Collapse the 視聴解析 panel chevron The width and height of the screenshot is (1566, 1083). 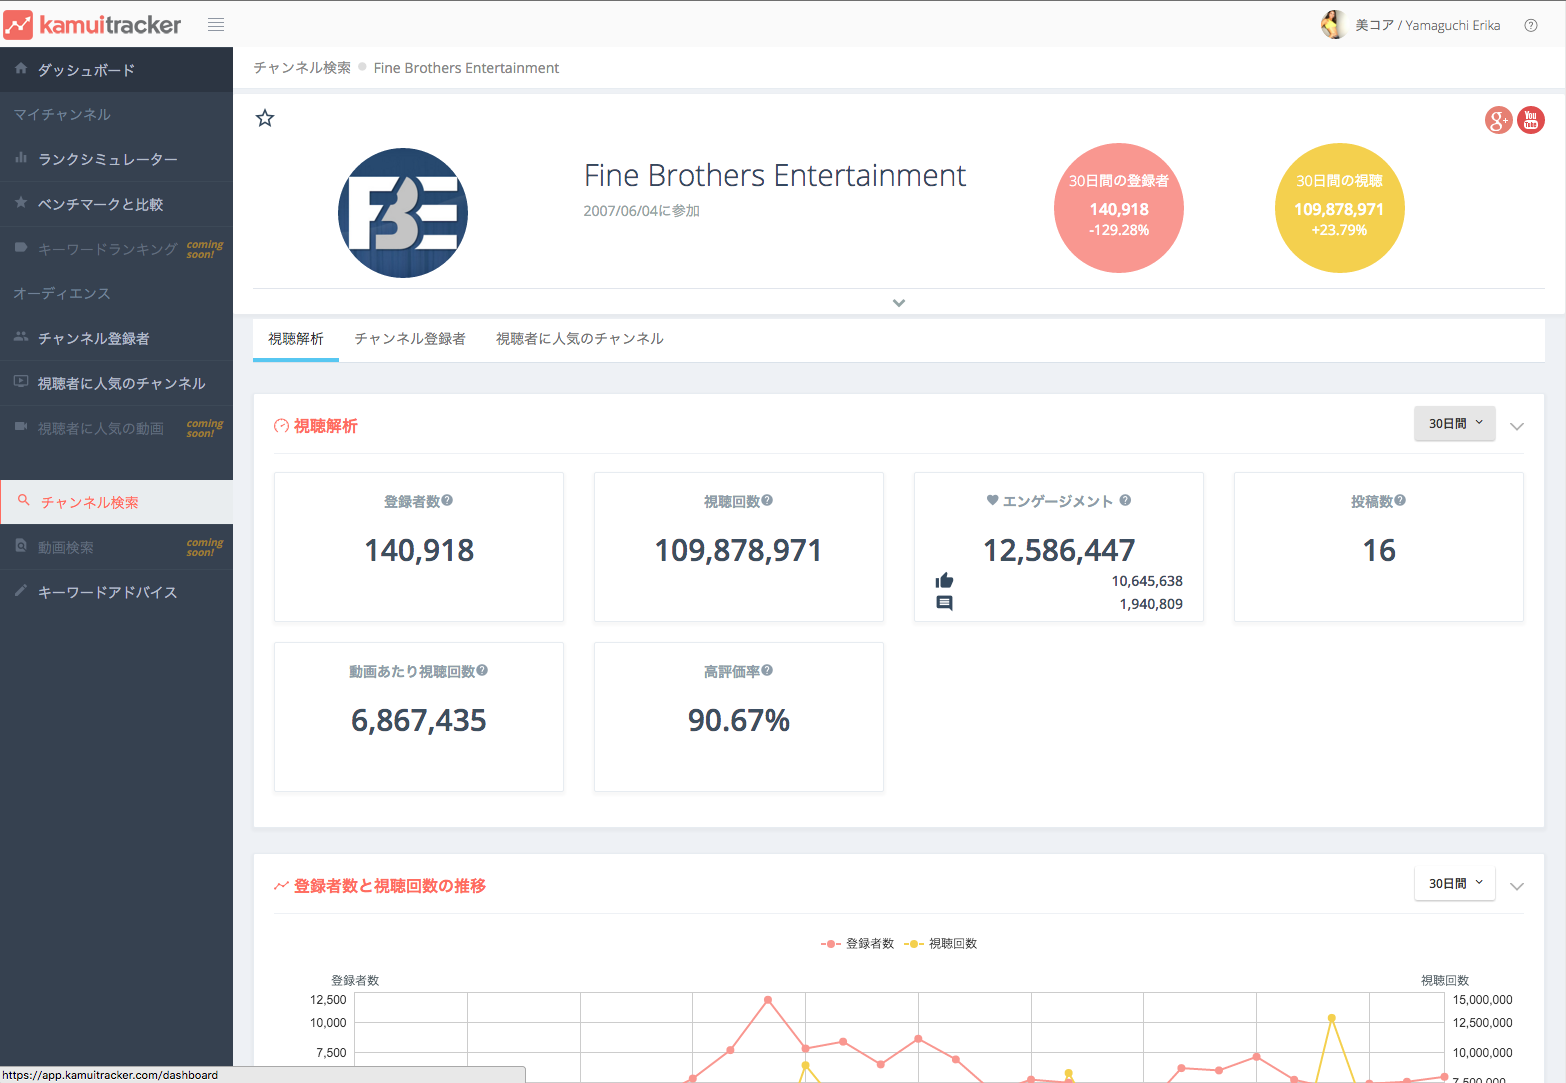[x=1517, y=427]
